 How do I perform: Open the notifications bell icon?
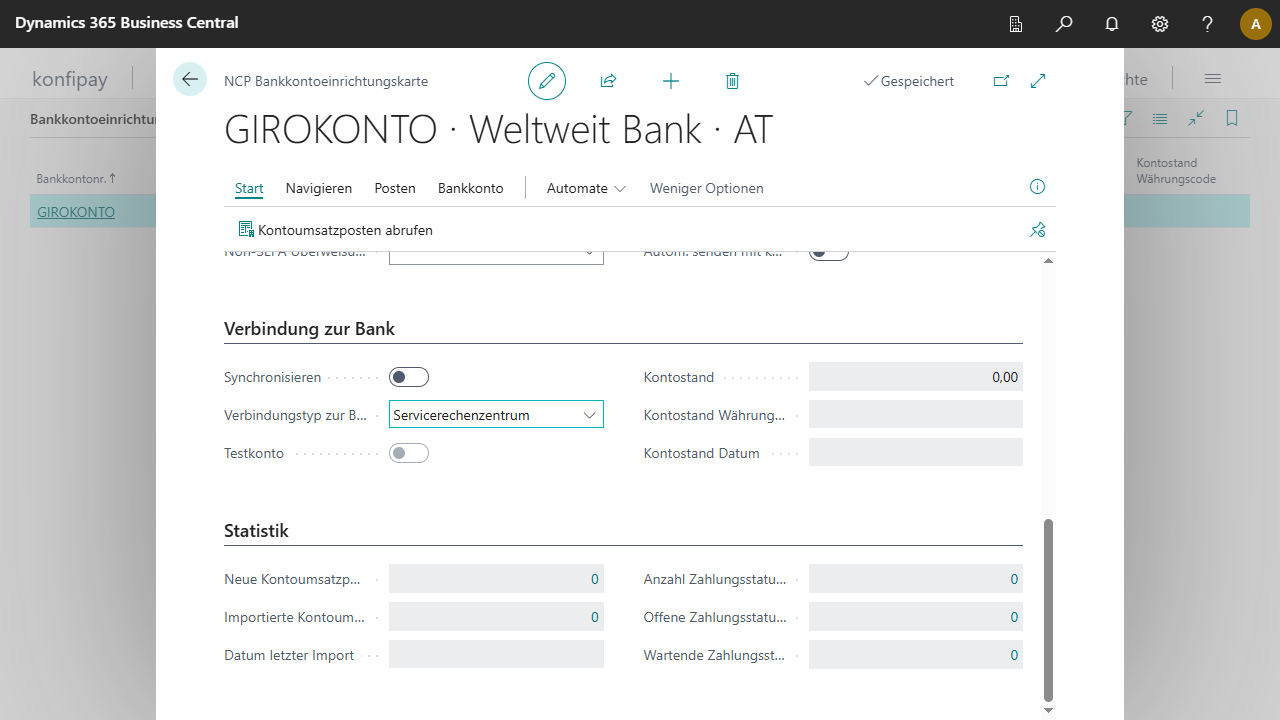click(x=1112, y=24)
